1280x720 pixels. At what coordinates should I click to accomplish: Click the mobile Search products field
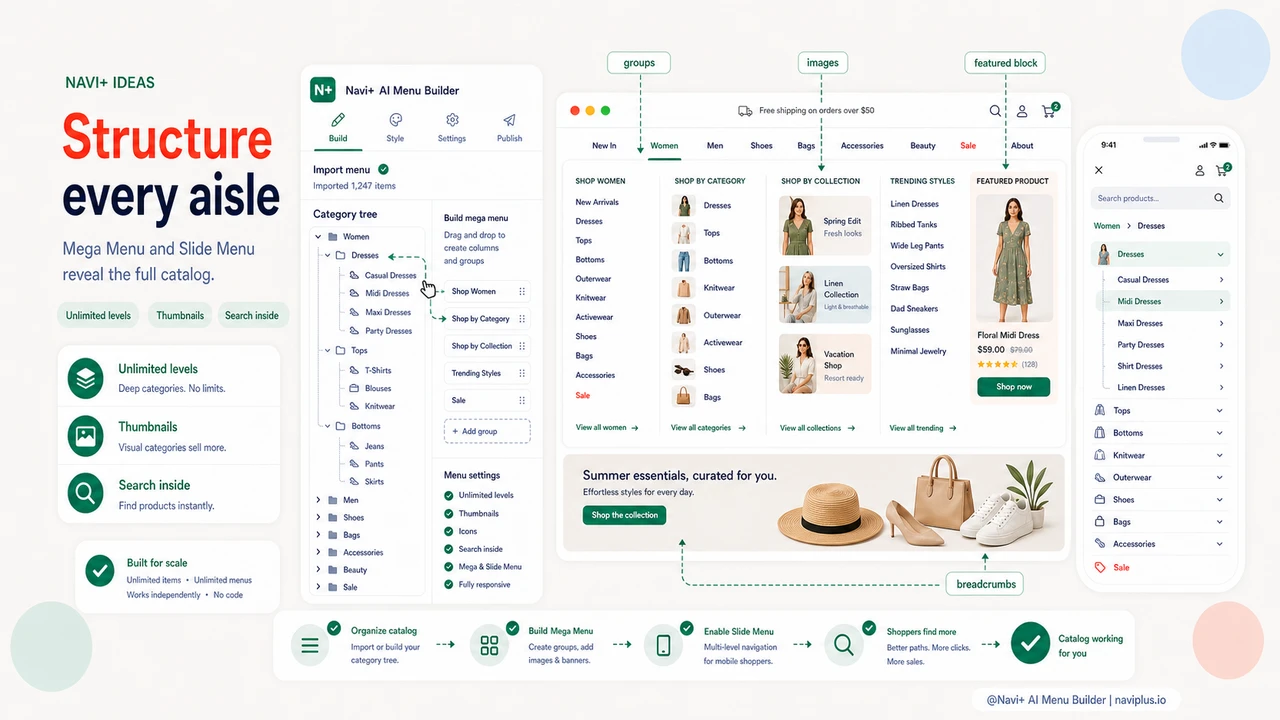pos(1160,198)
